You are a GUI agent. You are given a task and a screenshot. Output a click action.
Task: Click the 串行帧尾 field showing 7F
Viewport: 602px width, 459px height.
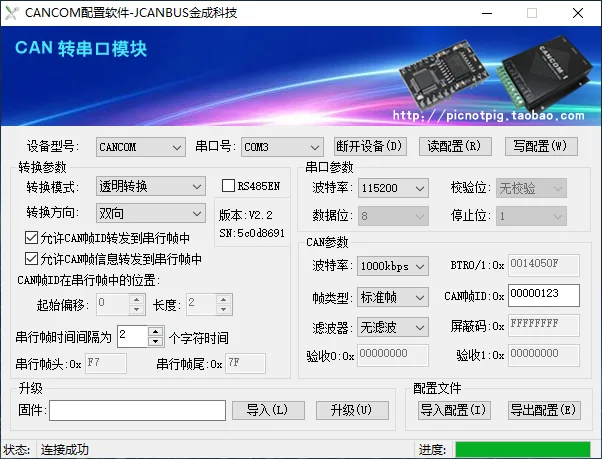[245, 363]
